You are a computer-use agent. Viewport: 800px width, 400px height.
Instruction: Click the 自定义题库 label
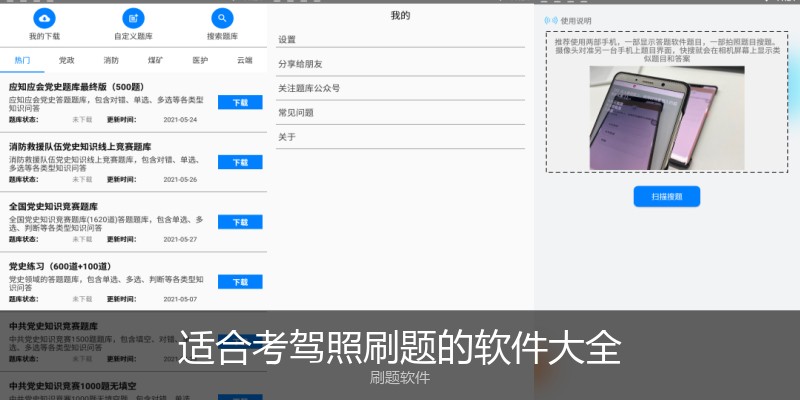point(133,36)
